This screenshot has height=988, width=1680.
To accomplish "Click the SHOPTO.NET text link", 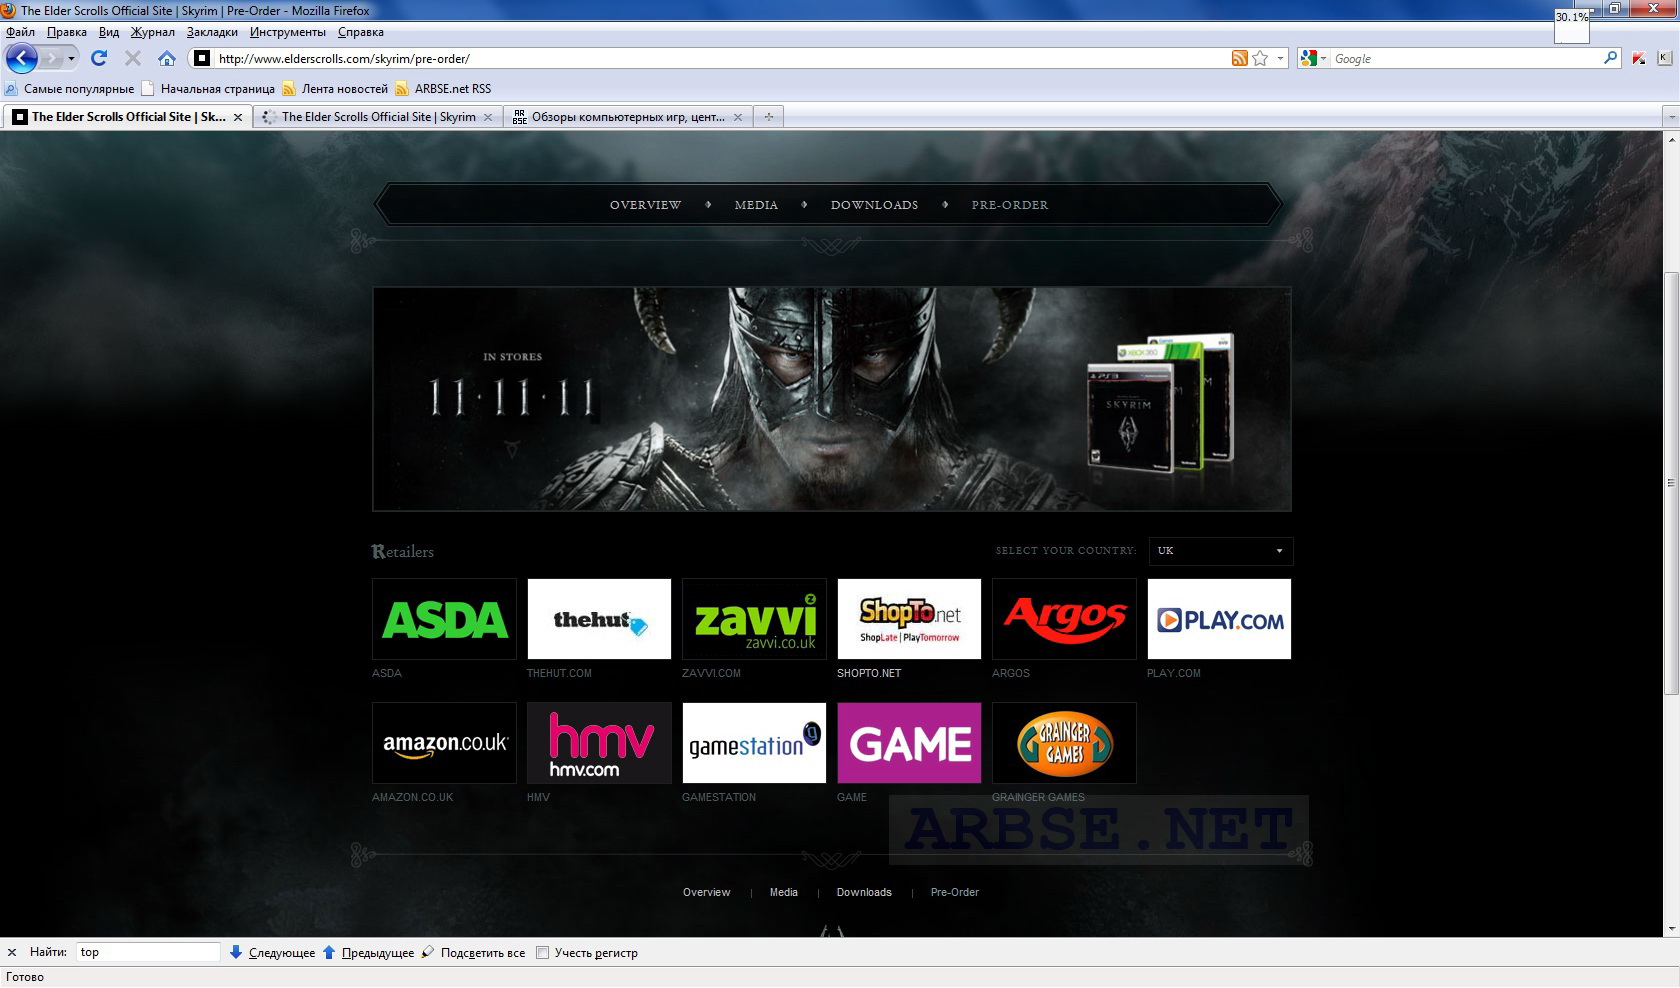I will pos(869,673).
